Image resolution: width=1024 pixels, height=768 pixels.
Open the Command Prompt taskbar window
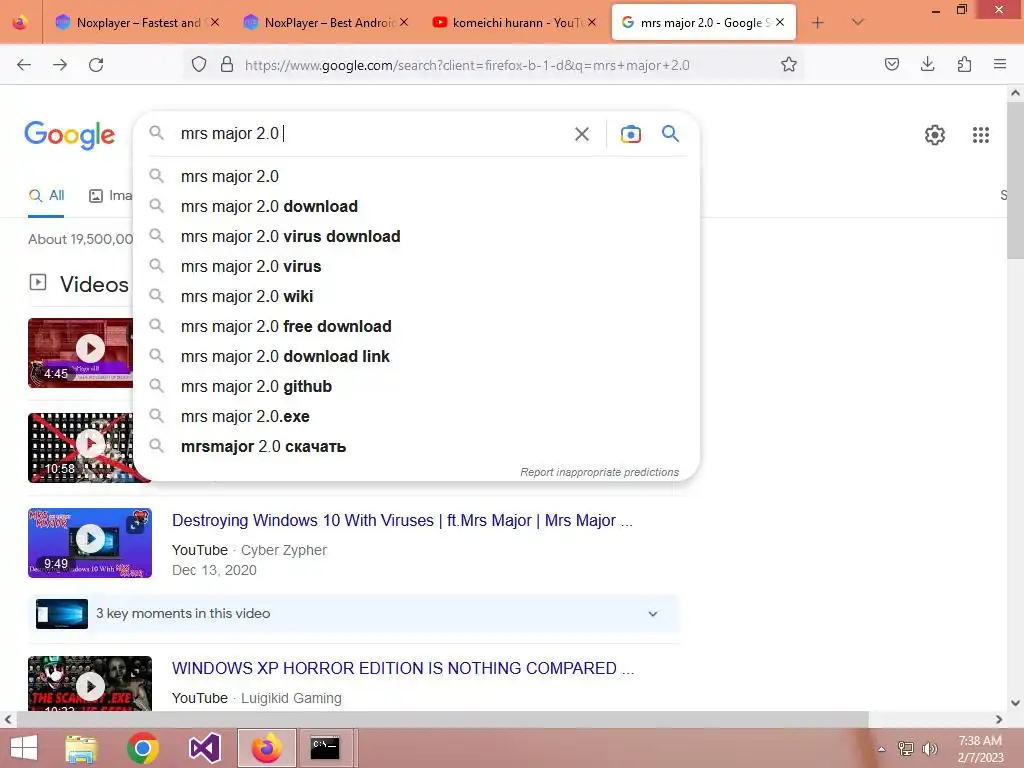coord(325,748)
